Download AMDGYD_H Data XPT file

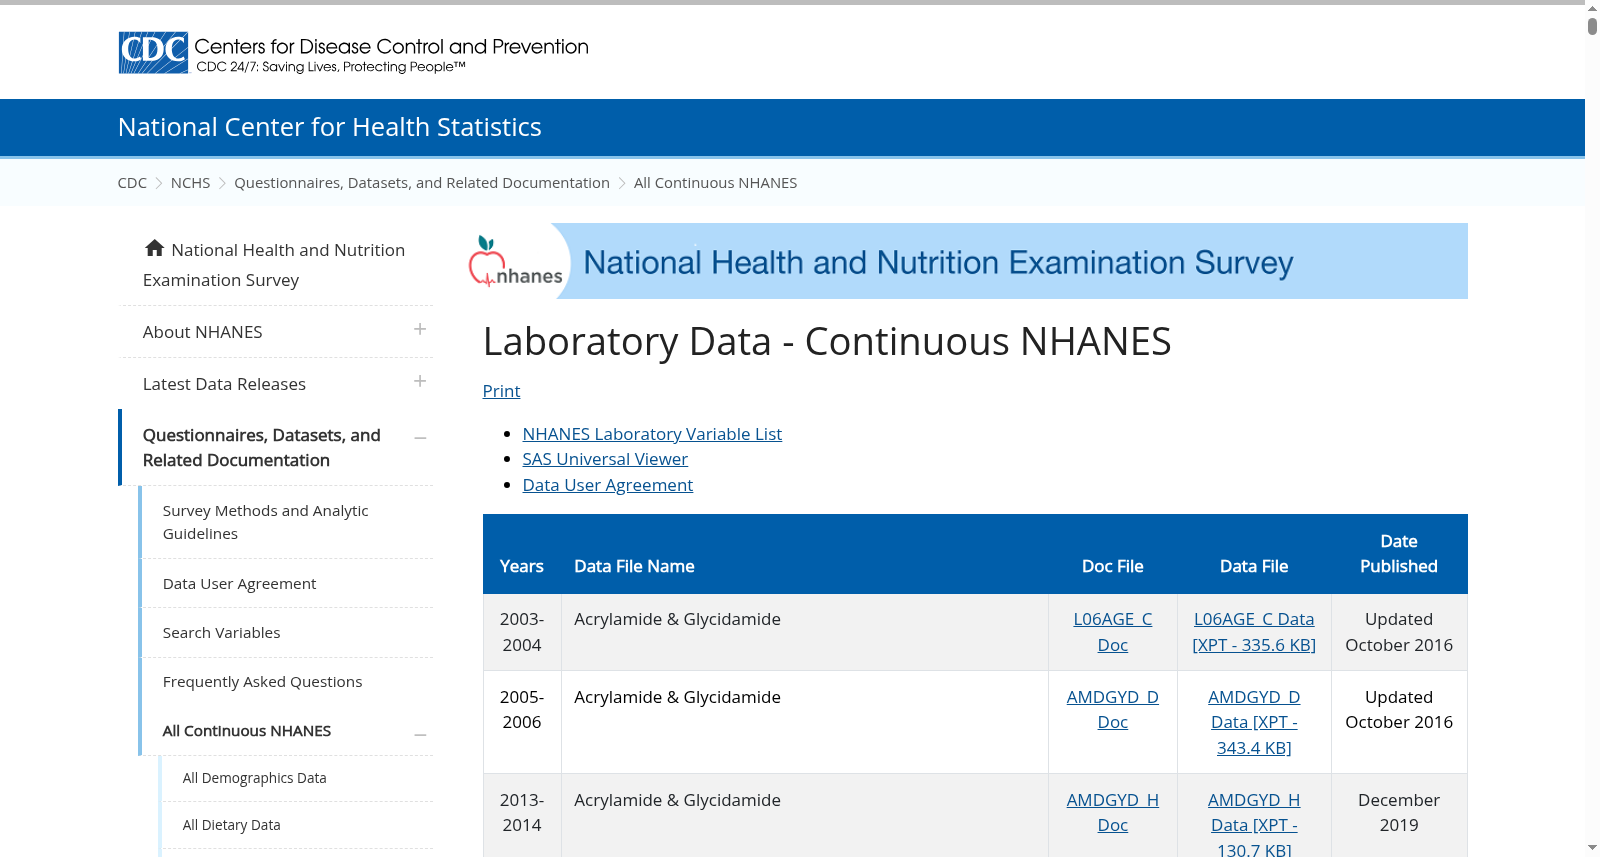[1254, 824]
